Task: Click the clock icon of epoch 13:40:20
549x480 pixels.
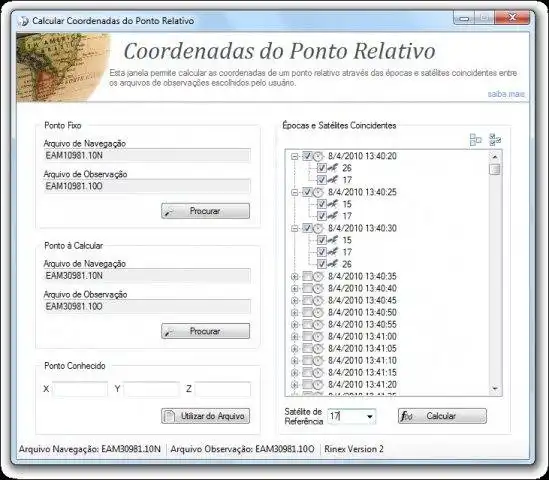Action: 318,156
